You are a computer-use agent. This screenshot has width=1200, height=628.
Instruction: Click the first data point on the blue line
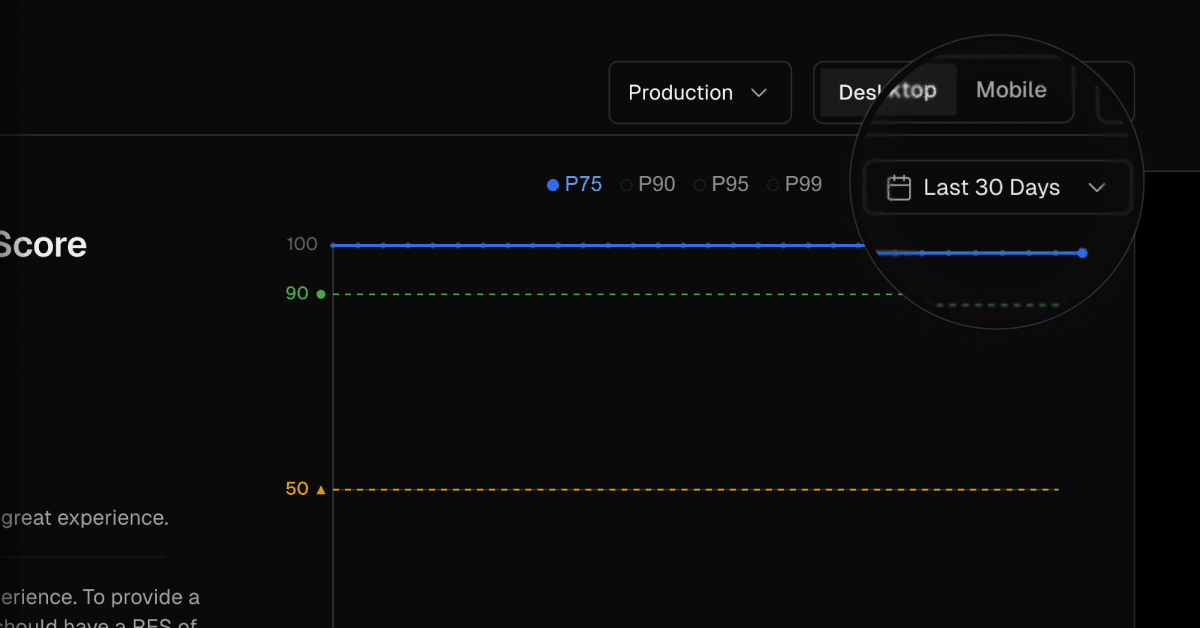(333, 245)
